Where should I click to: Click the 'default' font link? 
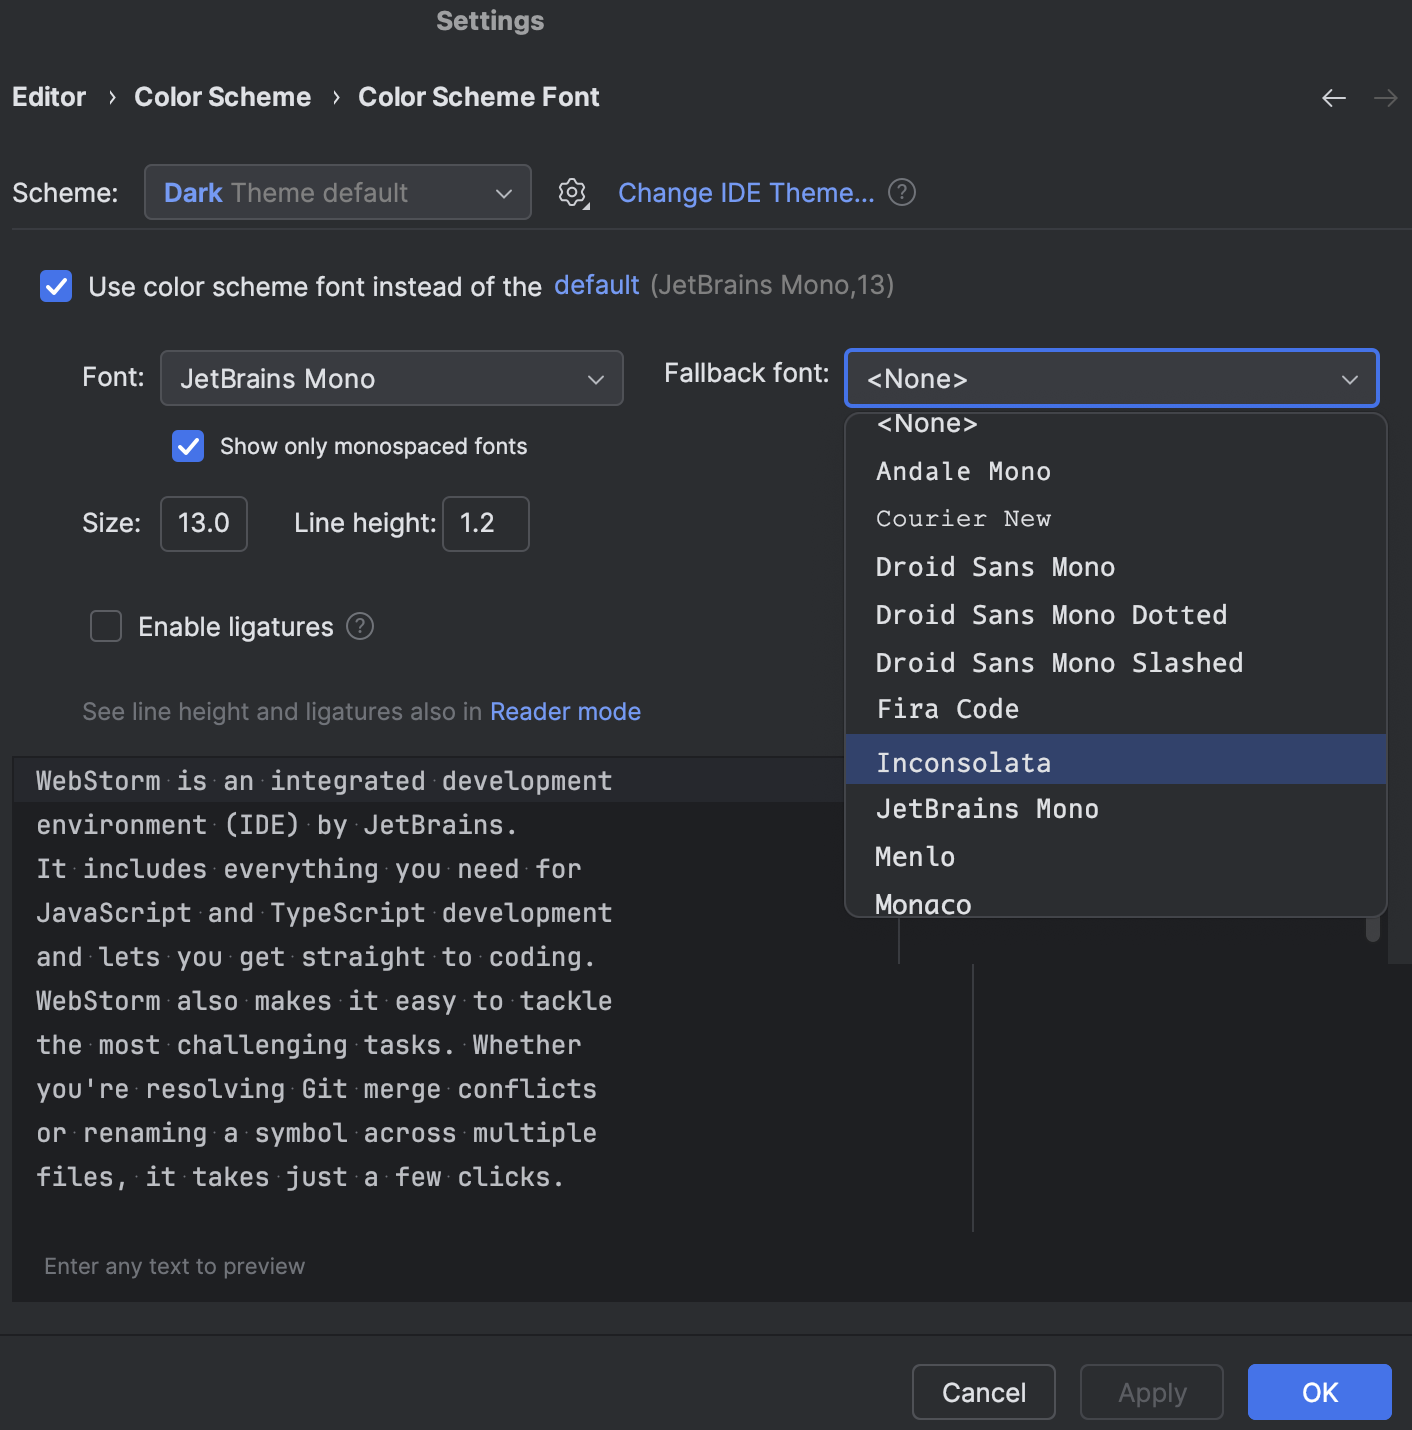tap(596, 285)
